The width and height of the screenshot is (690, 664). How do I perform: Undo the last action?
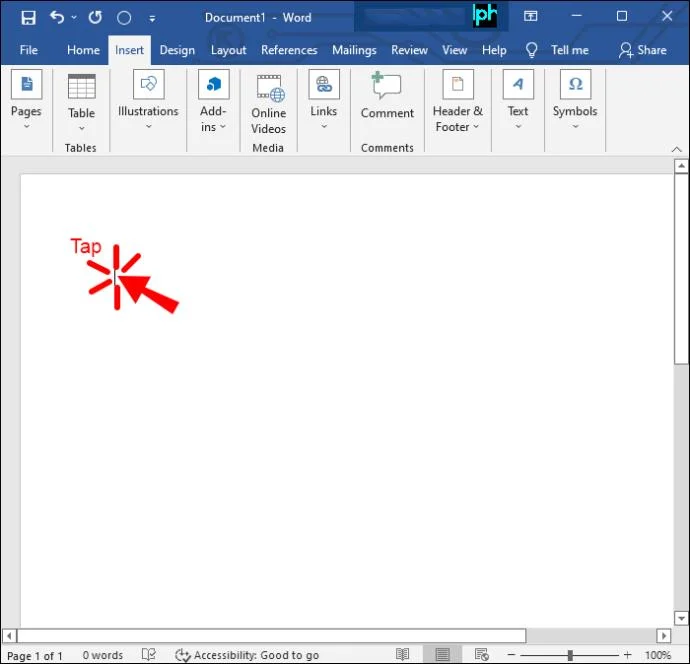57,17
